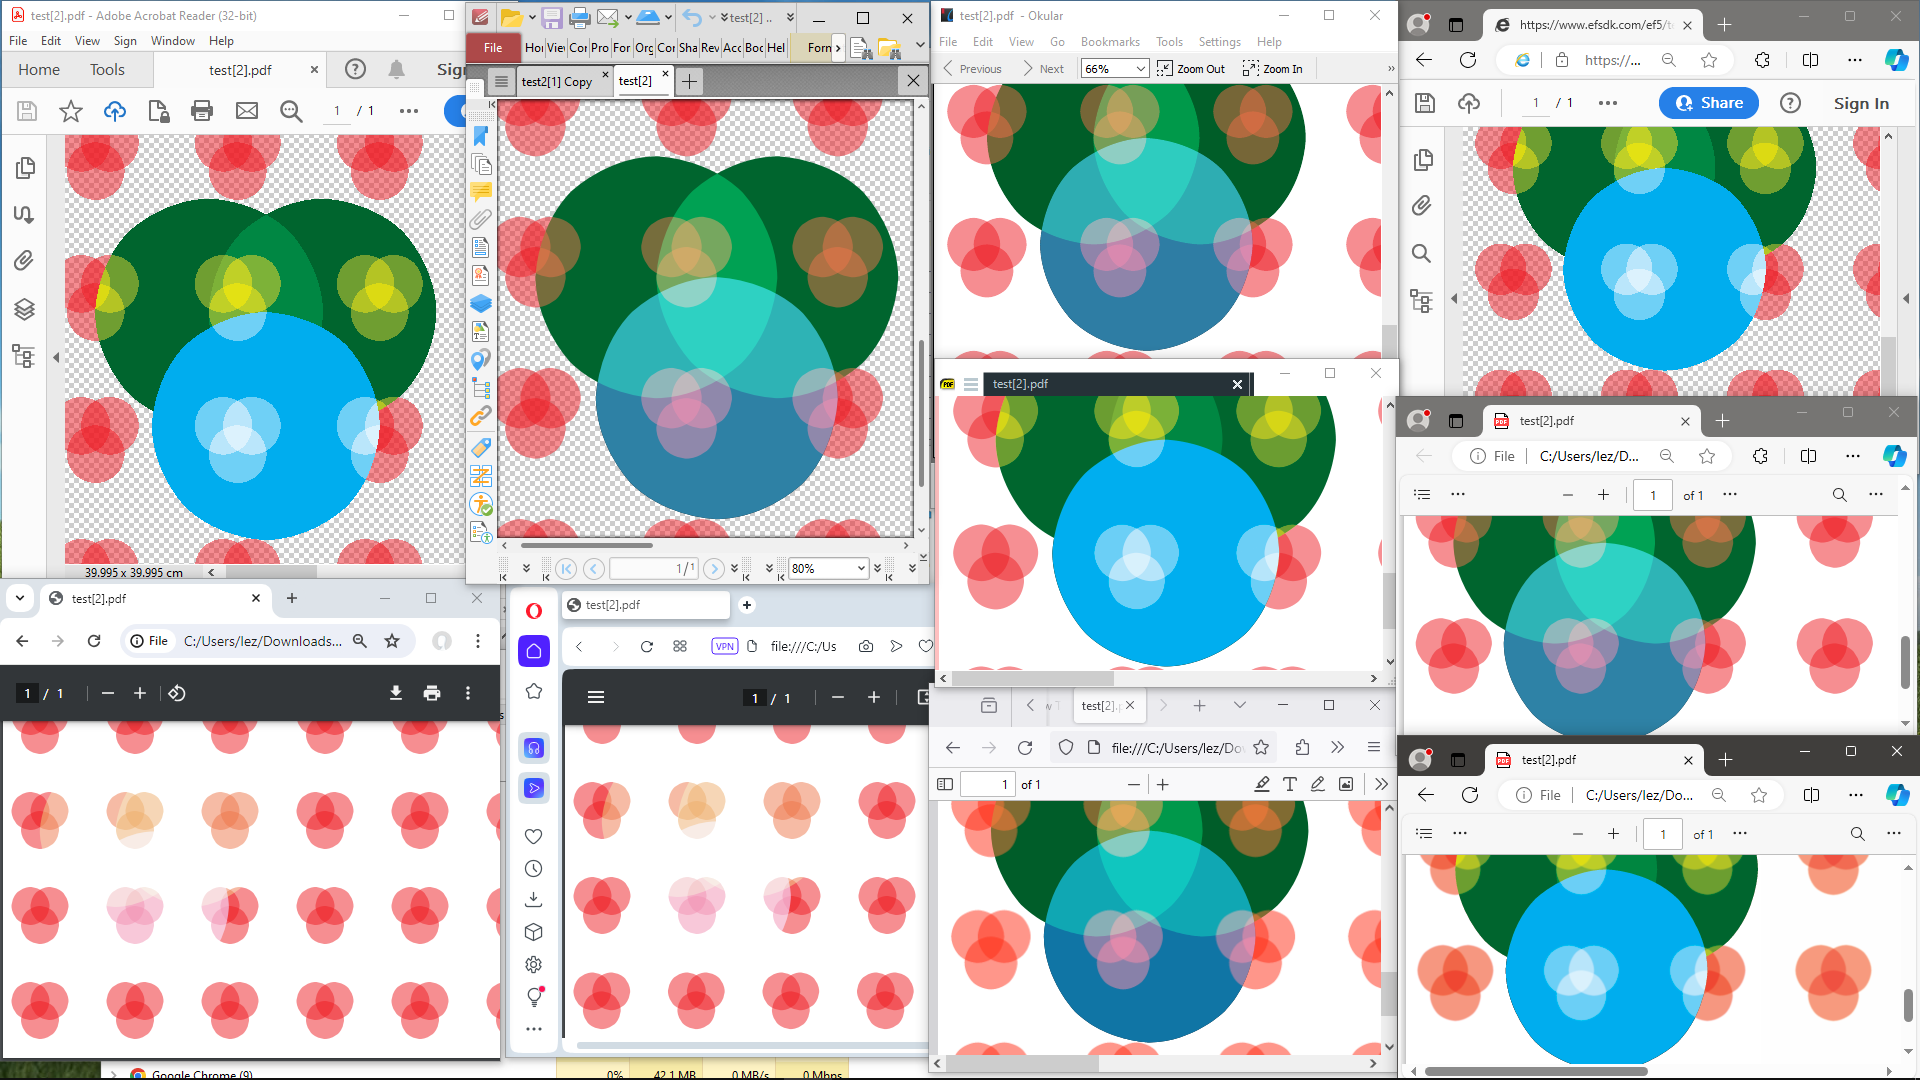
Task: Select the test[2] tab in Foxit editor
Action: [x=636, y=80]
